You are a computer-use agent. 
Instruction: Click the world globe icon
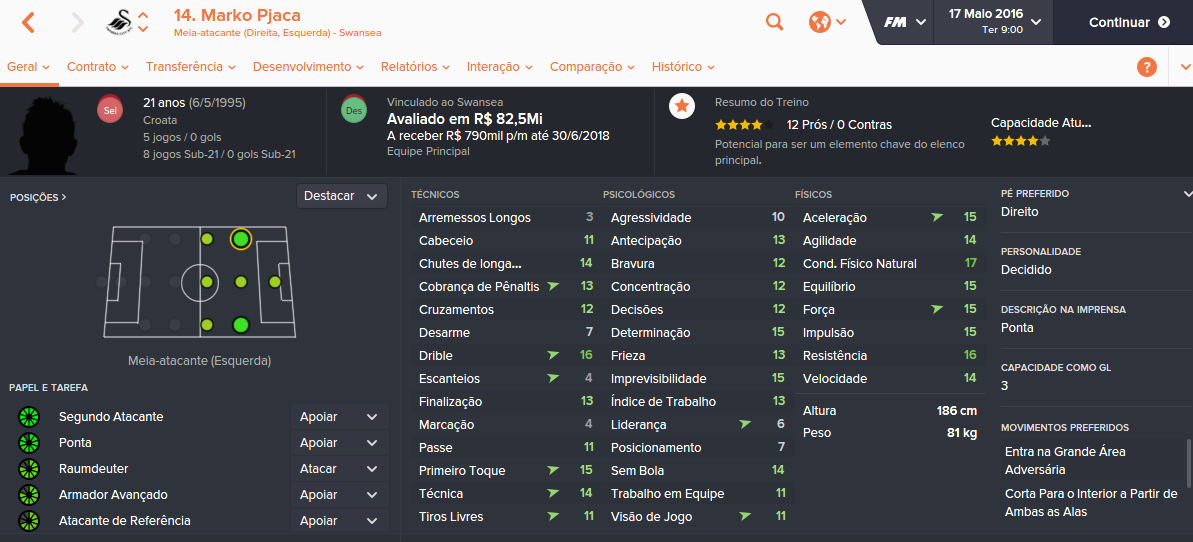[819, 22]
